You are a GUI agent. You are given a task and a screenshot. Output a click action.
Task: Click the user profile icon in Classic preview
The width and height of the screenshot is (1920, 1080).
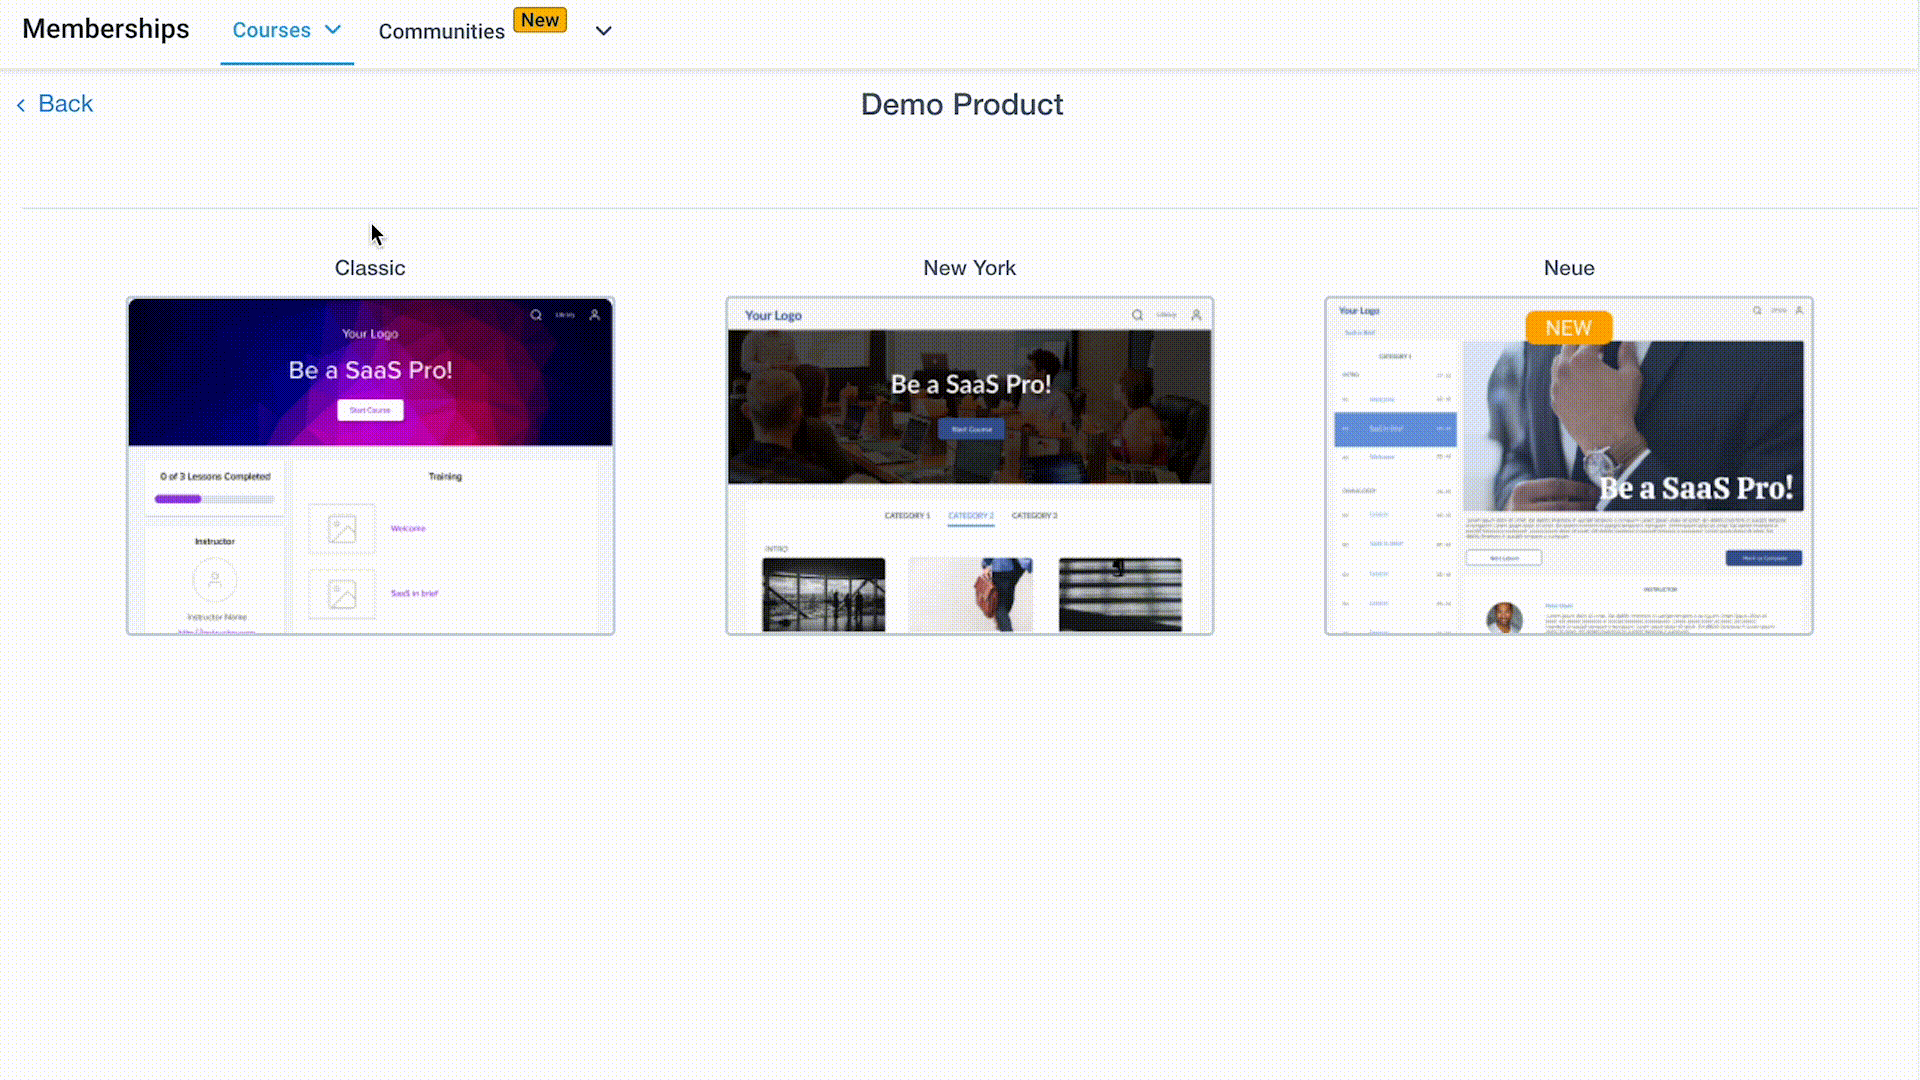pyautogui.click(x=595, y=315)
